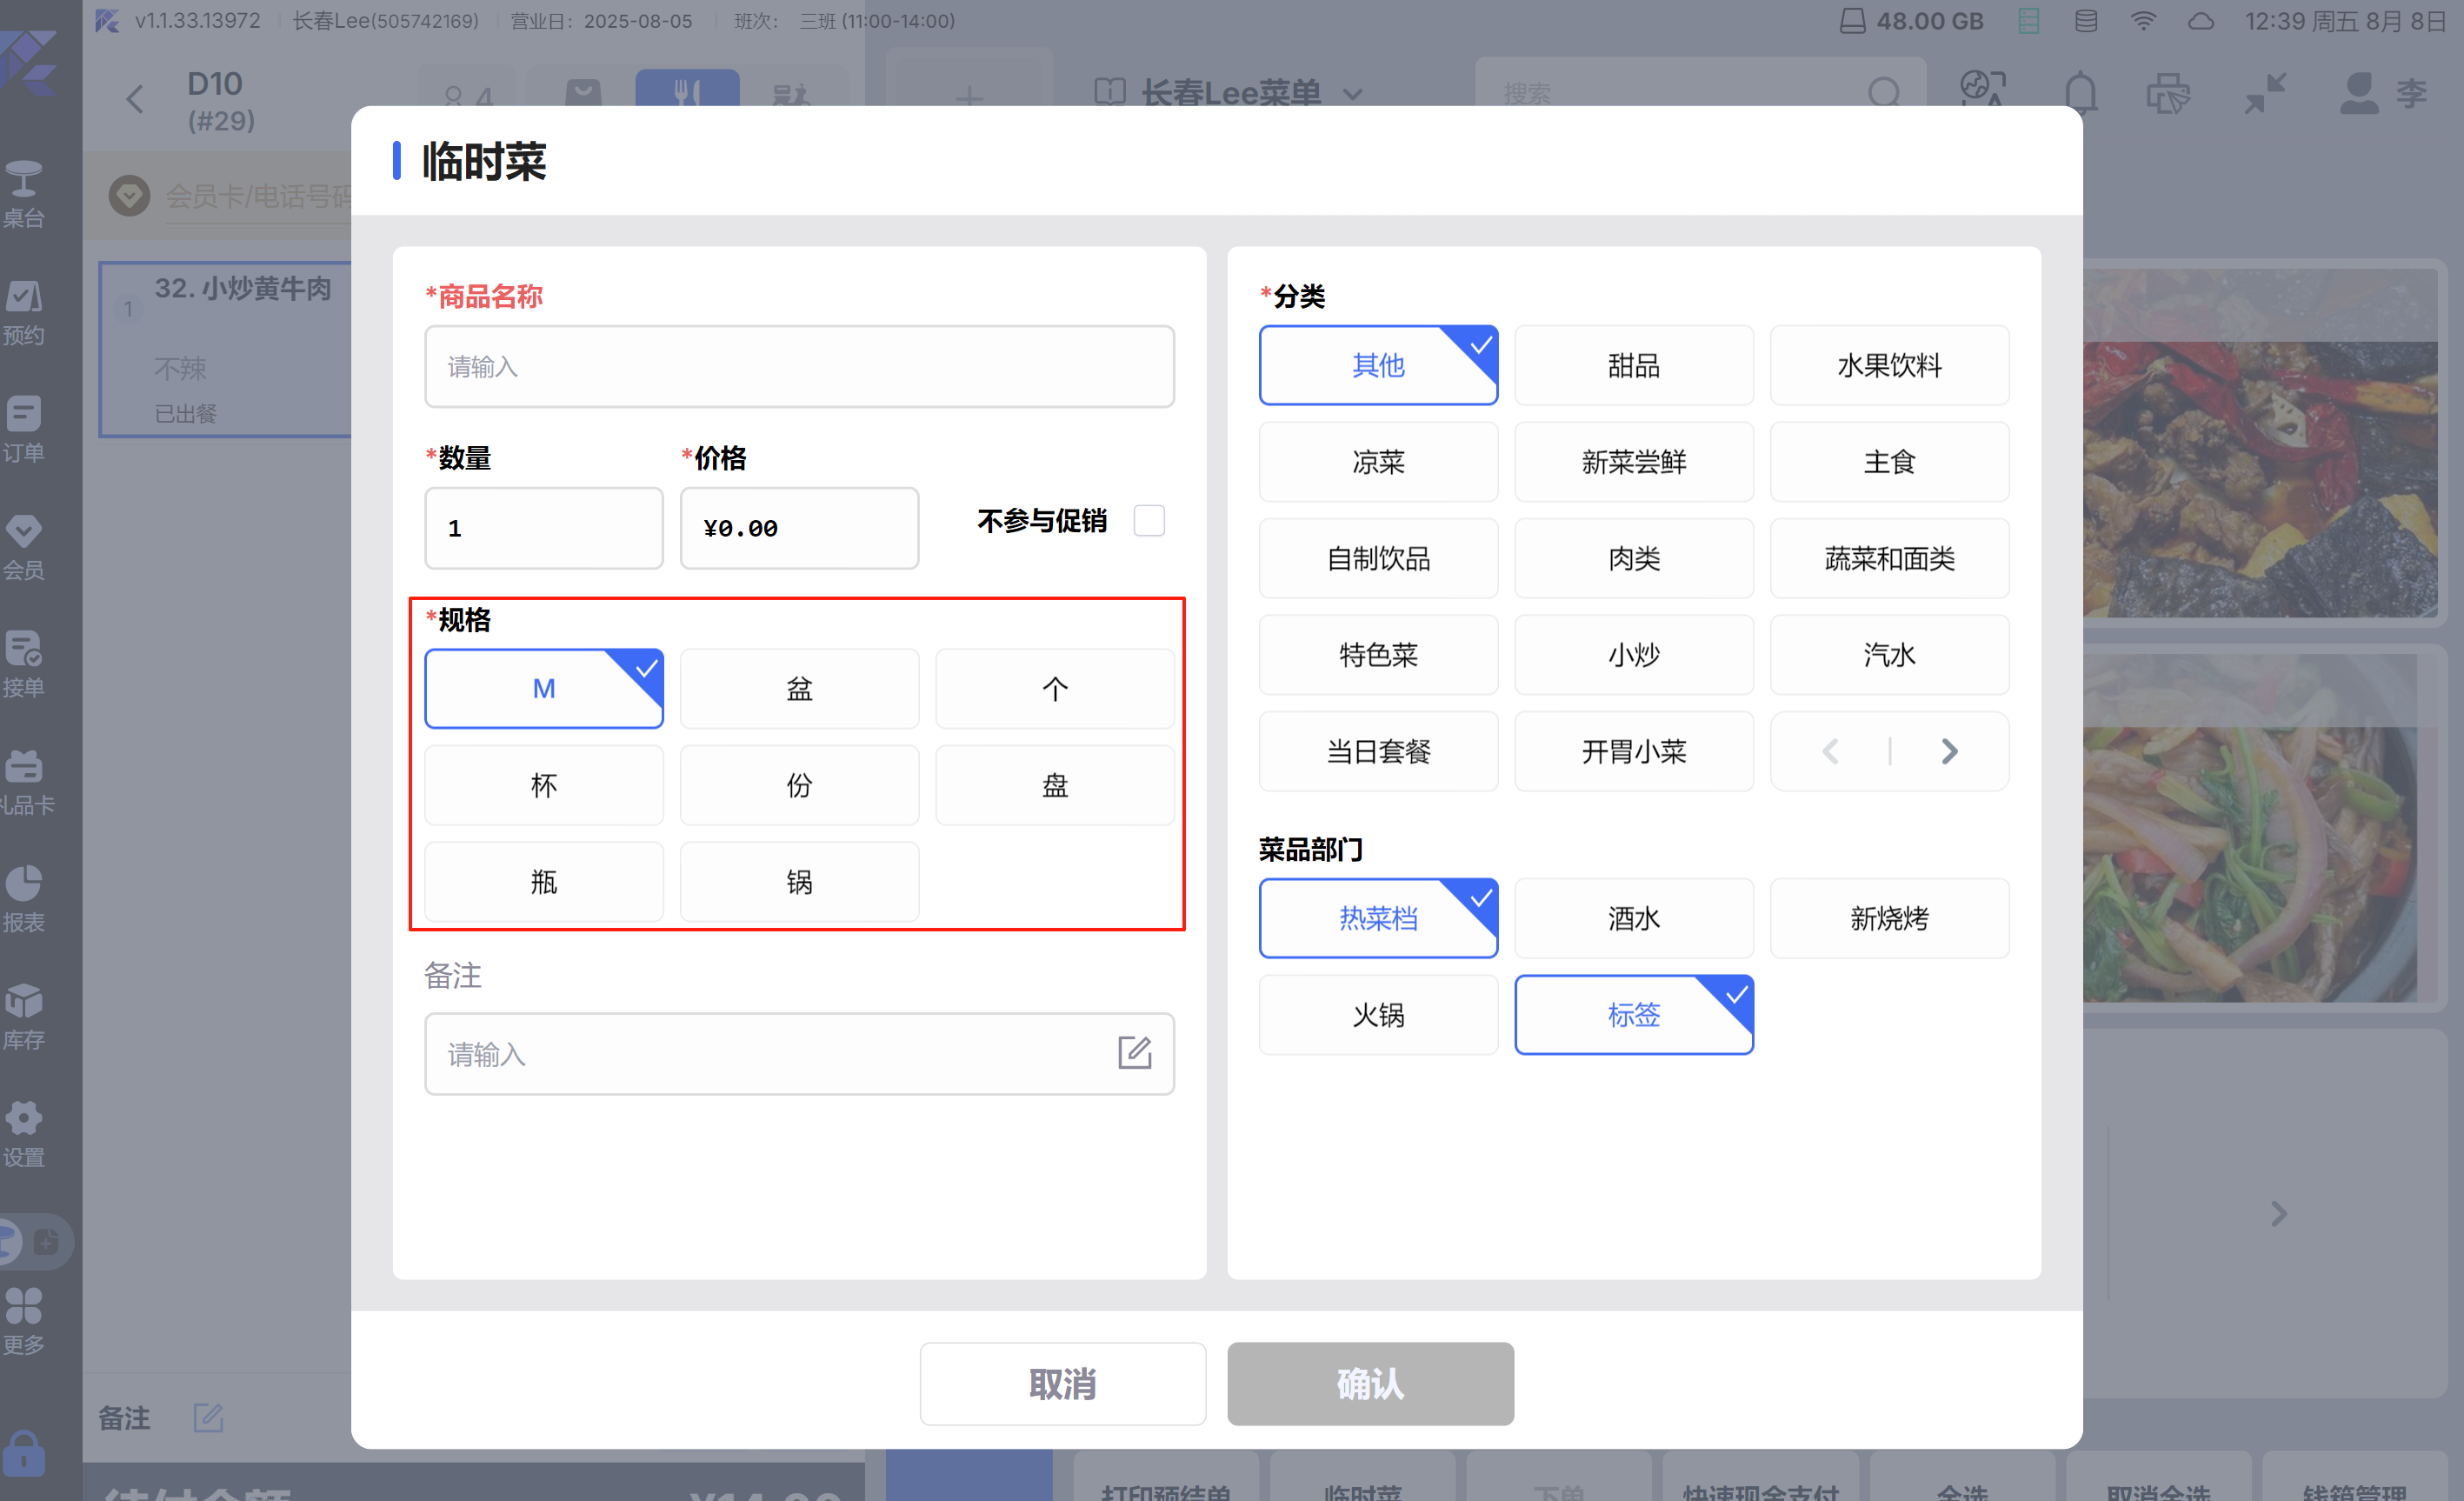Click the edit icon beside bottom-left 备注
This screenshot has height=1501, width=2464.
coord(208,1417)
